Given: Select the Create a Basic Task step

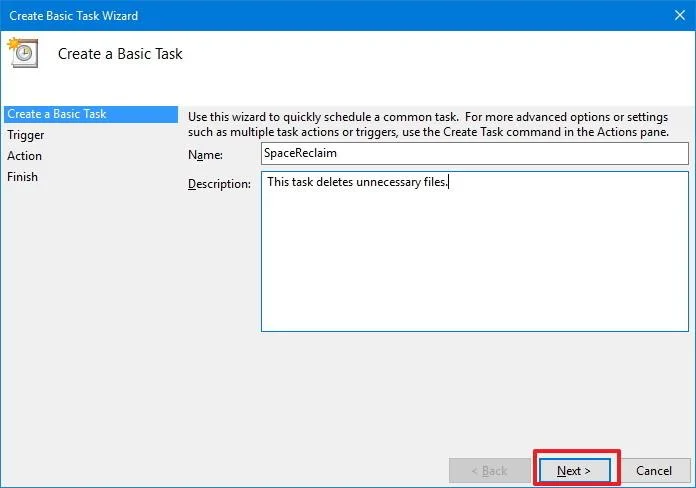Looking at the screenshot, I should [x=91, y=114].
